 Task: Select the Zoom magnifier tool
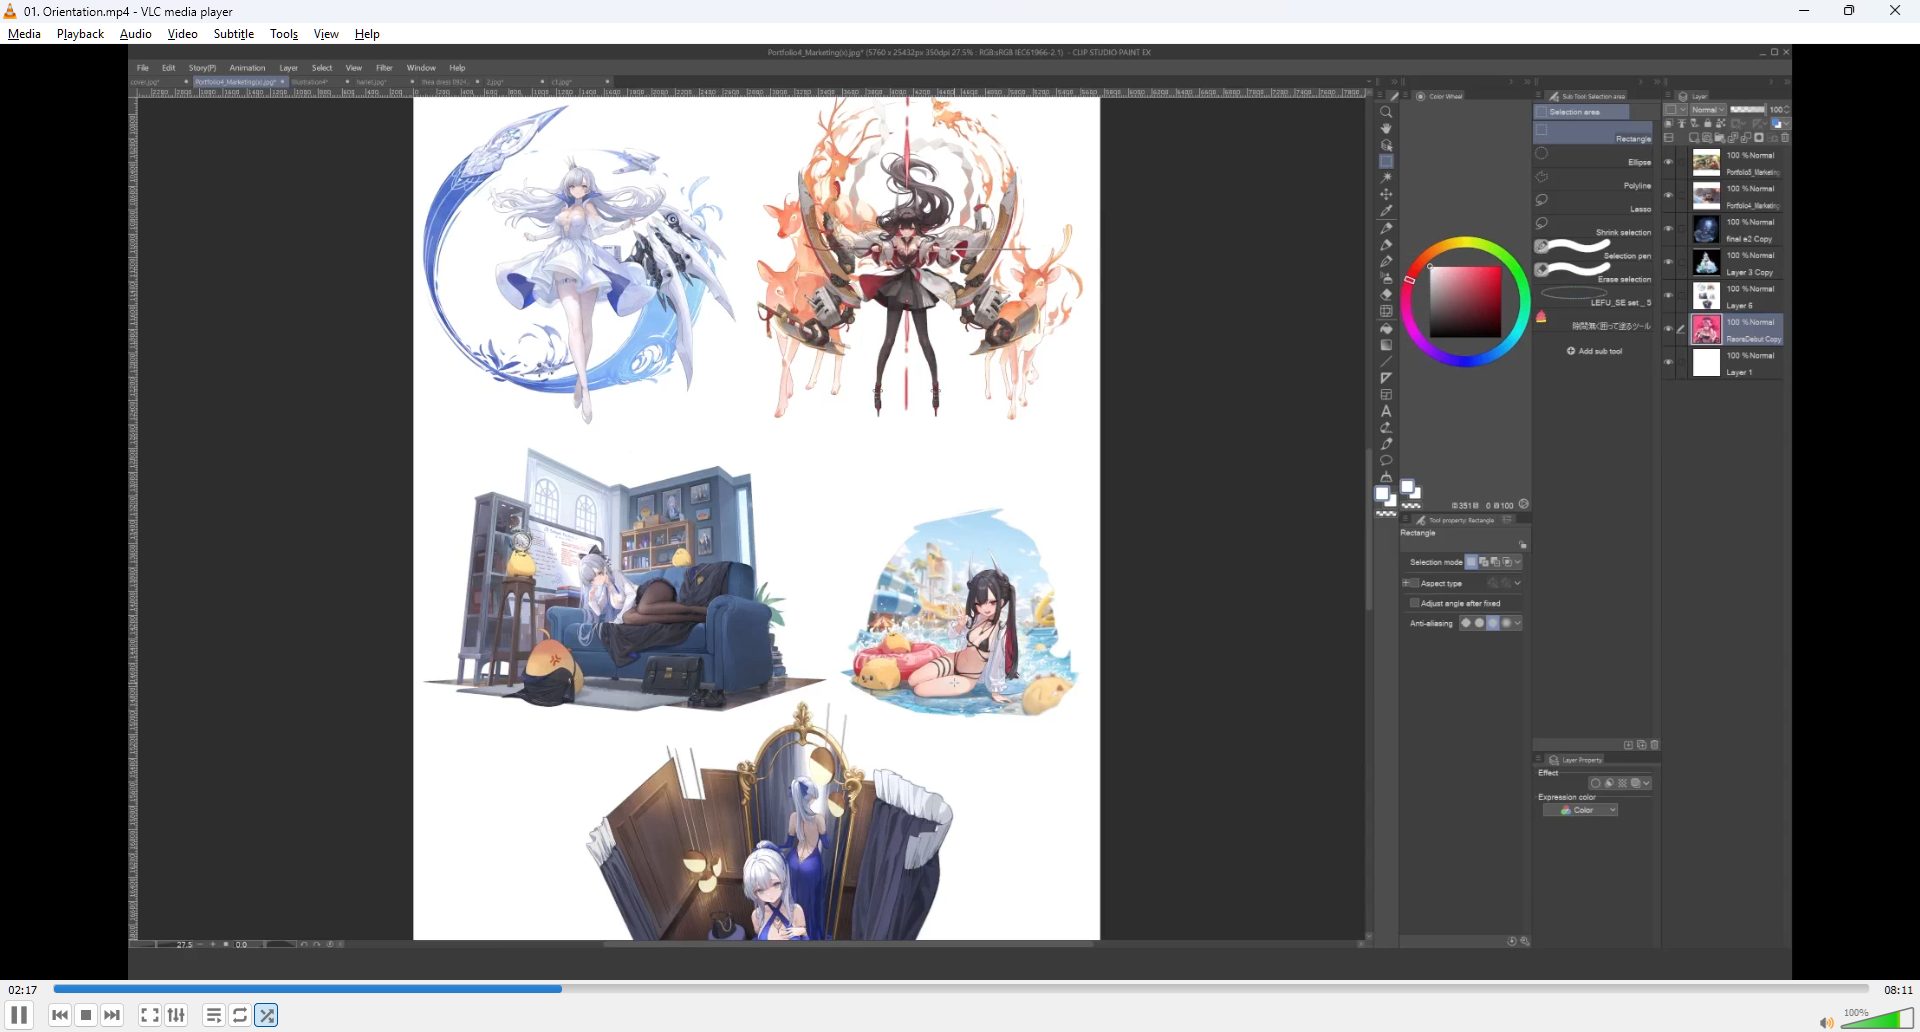1386,112
